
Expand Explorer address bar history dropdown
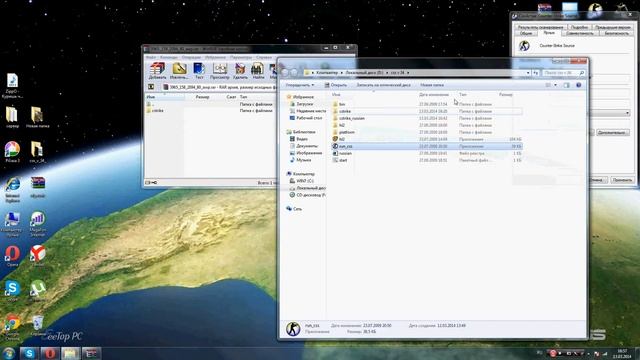[x=528, y=73]
